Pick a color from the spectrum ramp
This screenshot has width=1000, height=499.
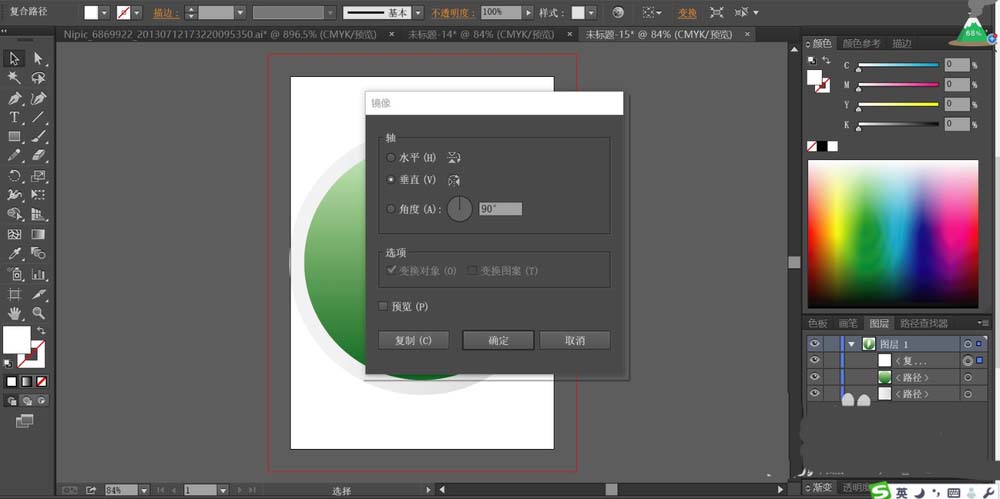coord(893,234)
